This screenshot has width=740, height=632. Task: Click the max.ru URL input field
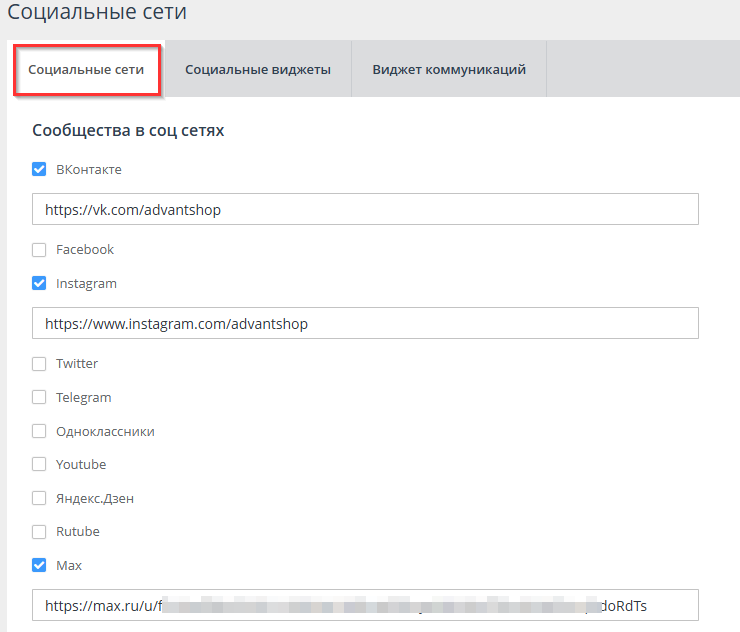[365, 606]
